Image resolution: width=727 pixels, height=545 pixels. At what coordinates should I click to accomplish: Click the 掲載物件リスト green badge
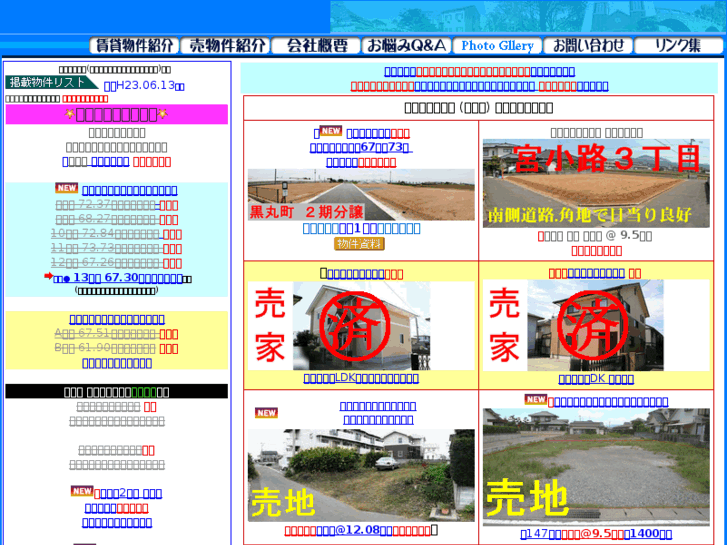[x=52, y=83]
